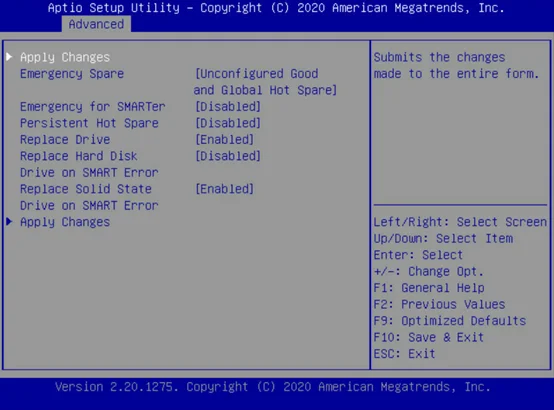Select Replace Solid State Drive on SMART Error
Screen dimensions: 554x410
[x=89, y=197]
